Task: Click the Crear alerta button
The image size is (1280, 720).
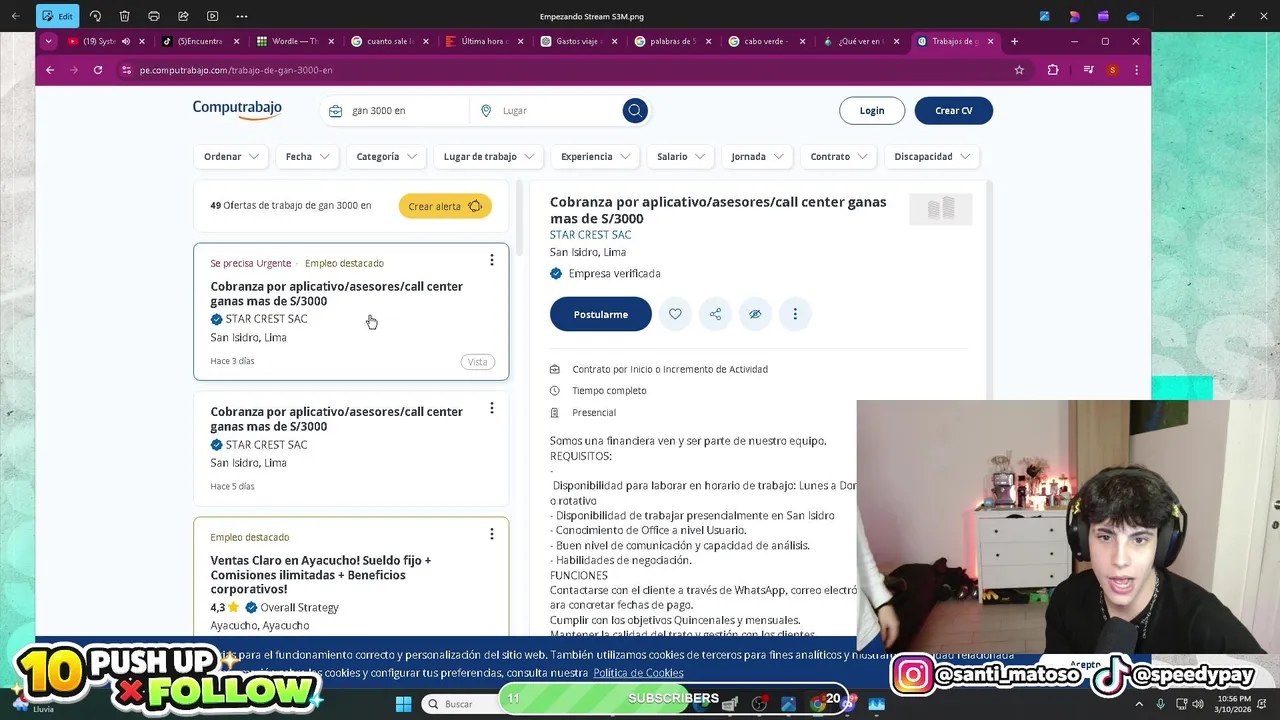Action: coord(445,206)
